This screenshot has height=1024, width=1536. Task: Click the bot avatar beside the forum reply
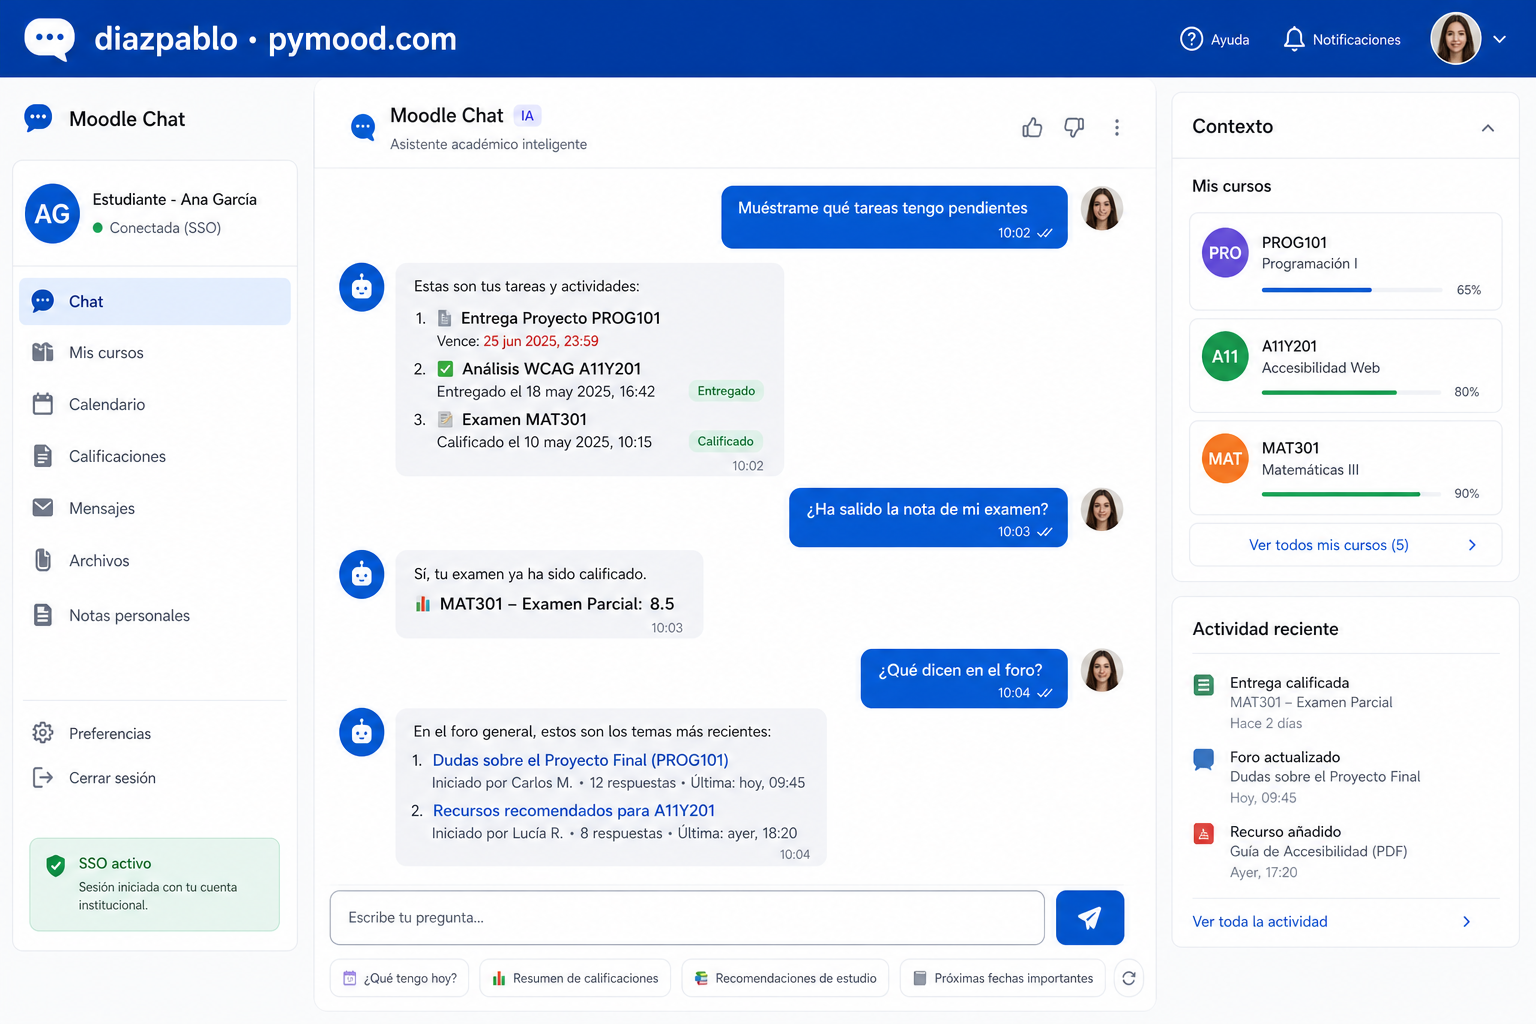click(362, 732)
